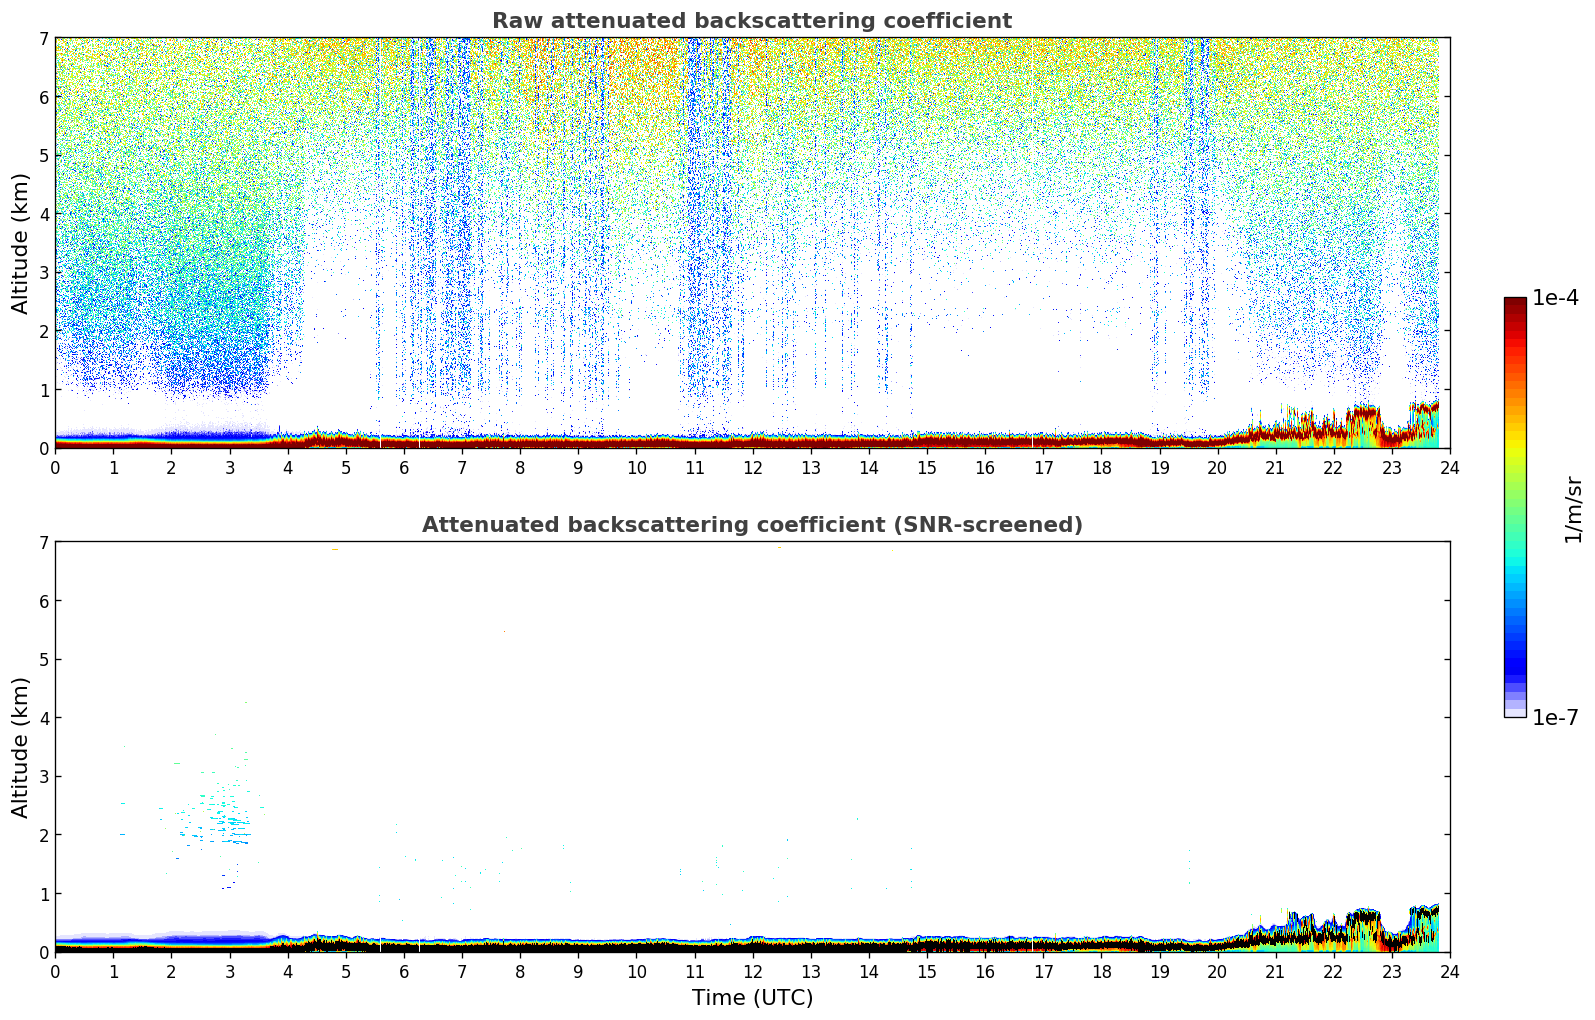Screen dimensions: 1595x1020
Task: Click the "9" time tick under the raw plot
Action: (x=578, y=467)
